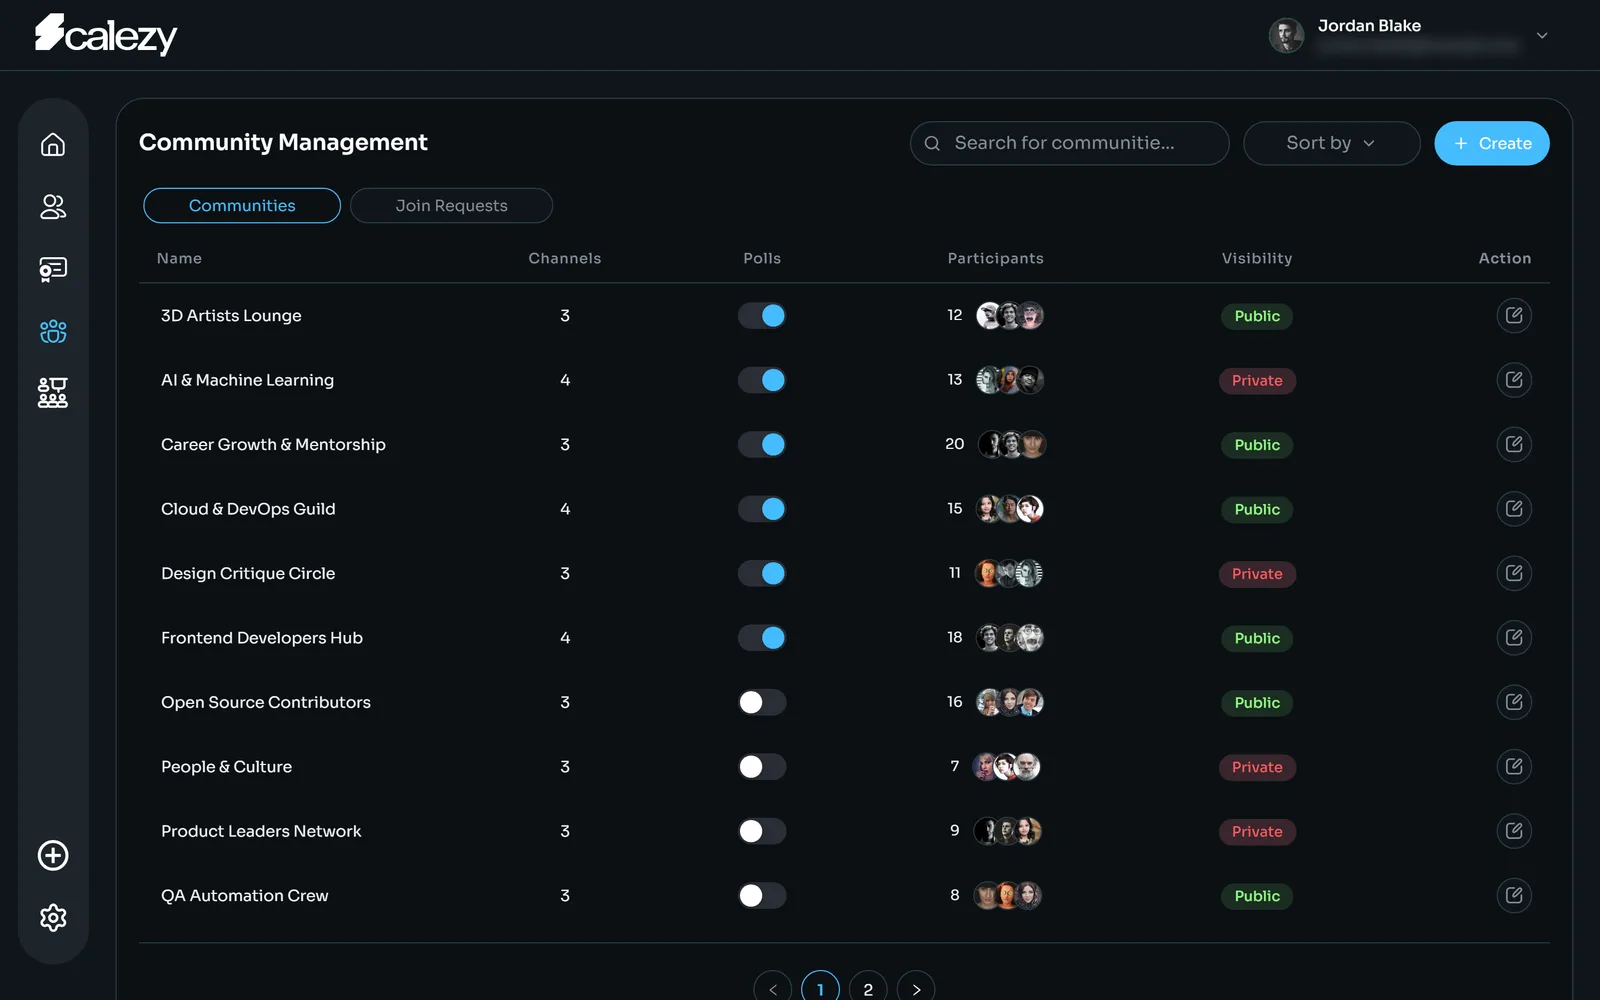
Task: Open the chat feed icon in sidebar
Action: tap(53, 269)
